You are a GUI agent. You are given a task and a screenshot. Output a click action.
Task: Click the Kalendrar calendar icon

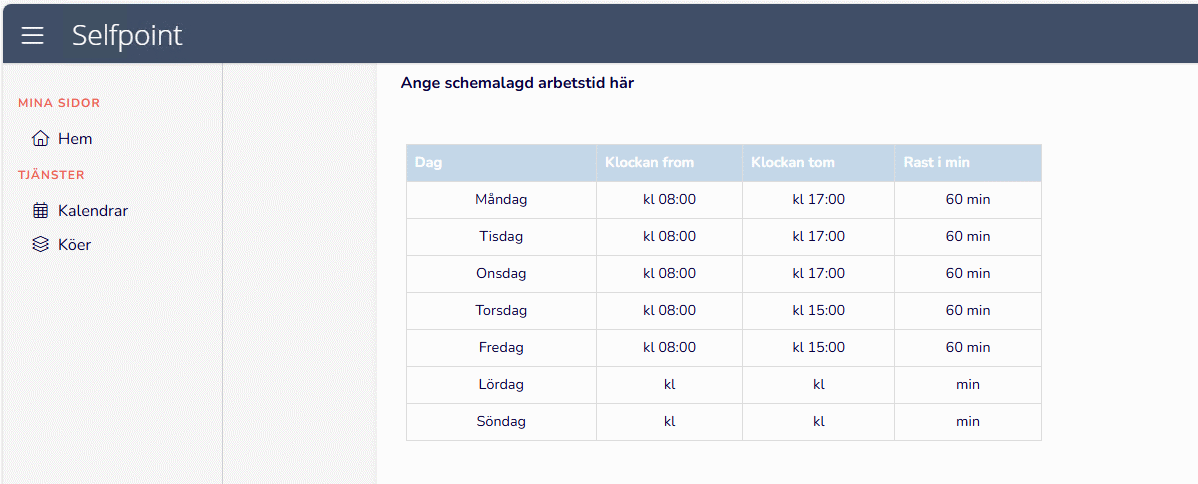(40, 211)
